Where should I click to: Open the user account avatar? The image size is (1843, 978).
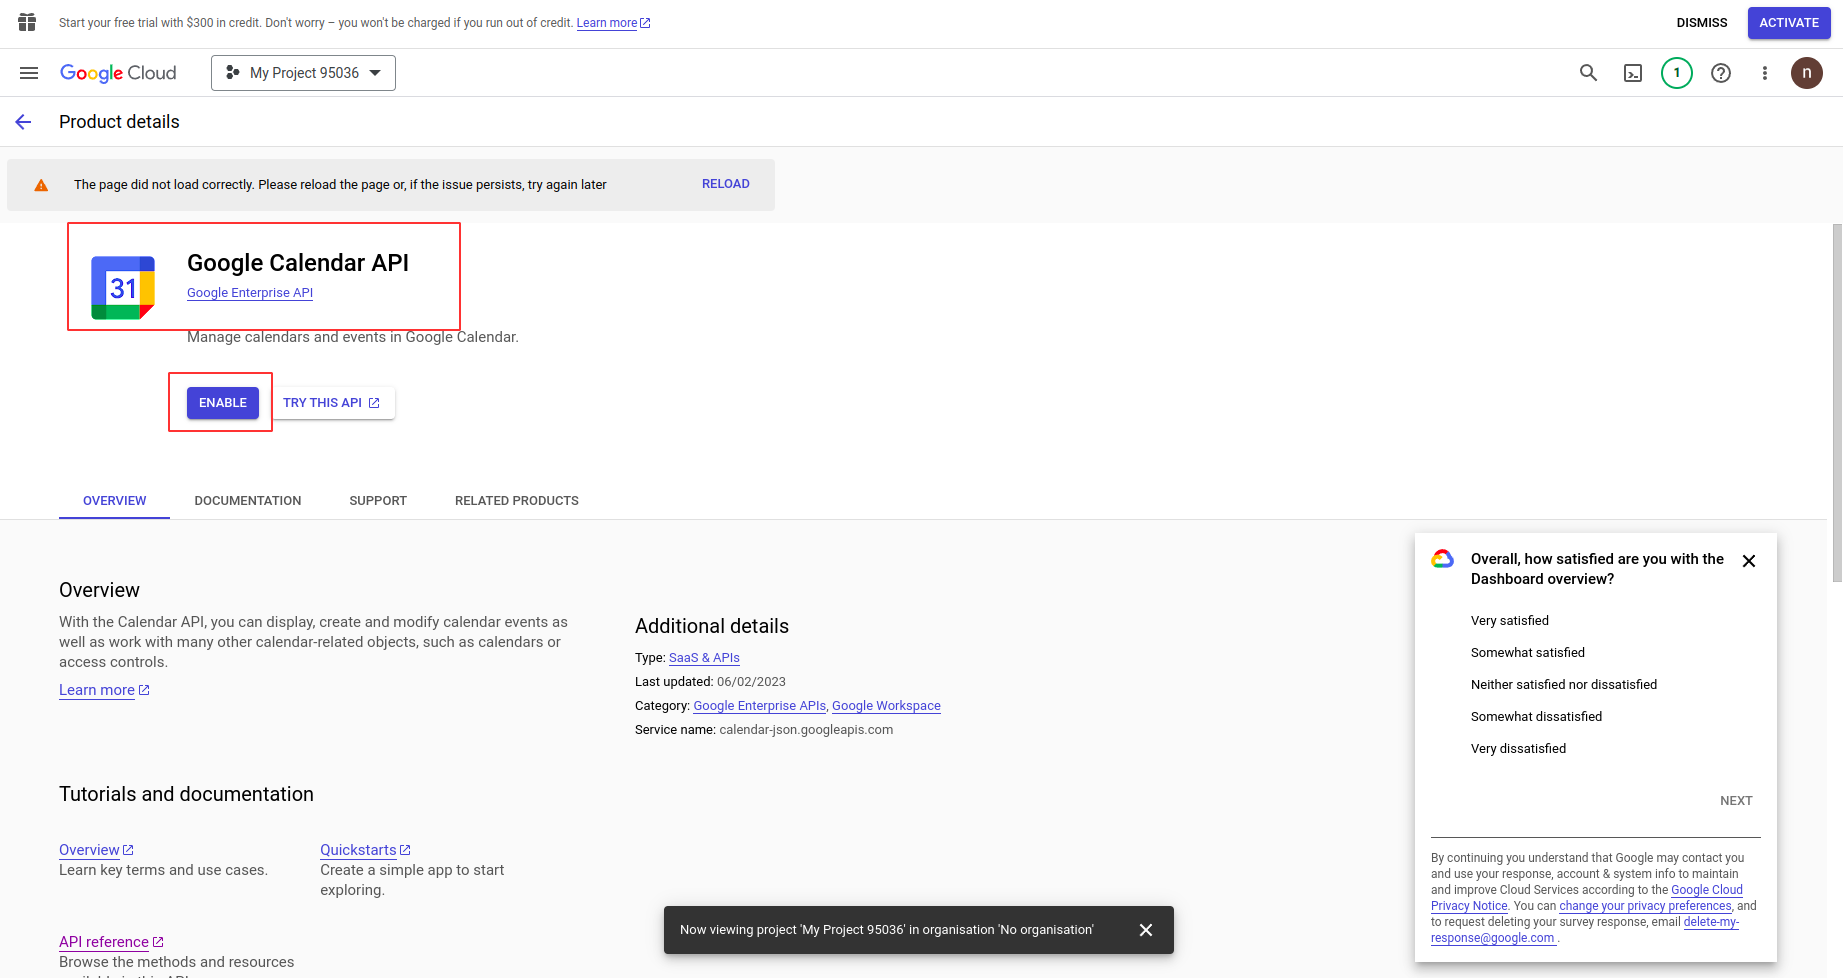1807,73
